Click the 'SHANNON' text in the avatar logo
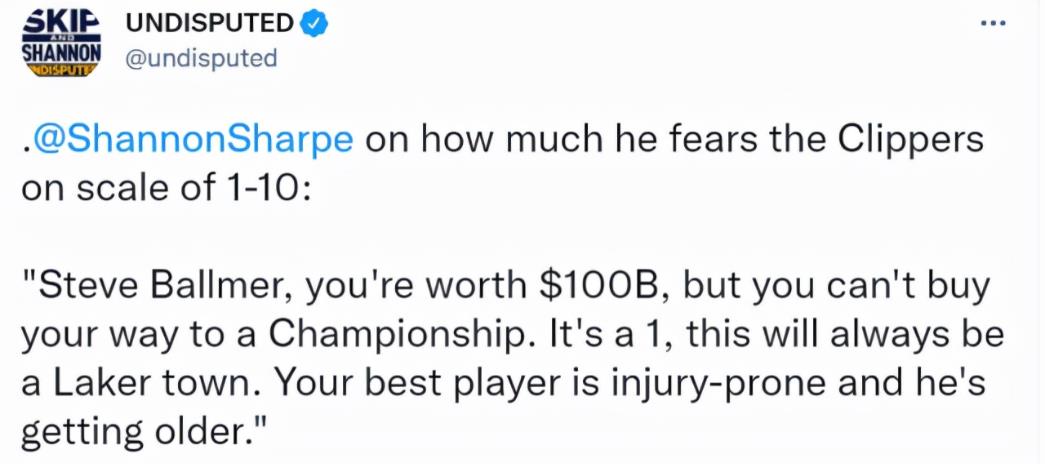1045x464 pixels. pos(62,53)
